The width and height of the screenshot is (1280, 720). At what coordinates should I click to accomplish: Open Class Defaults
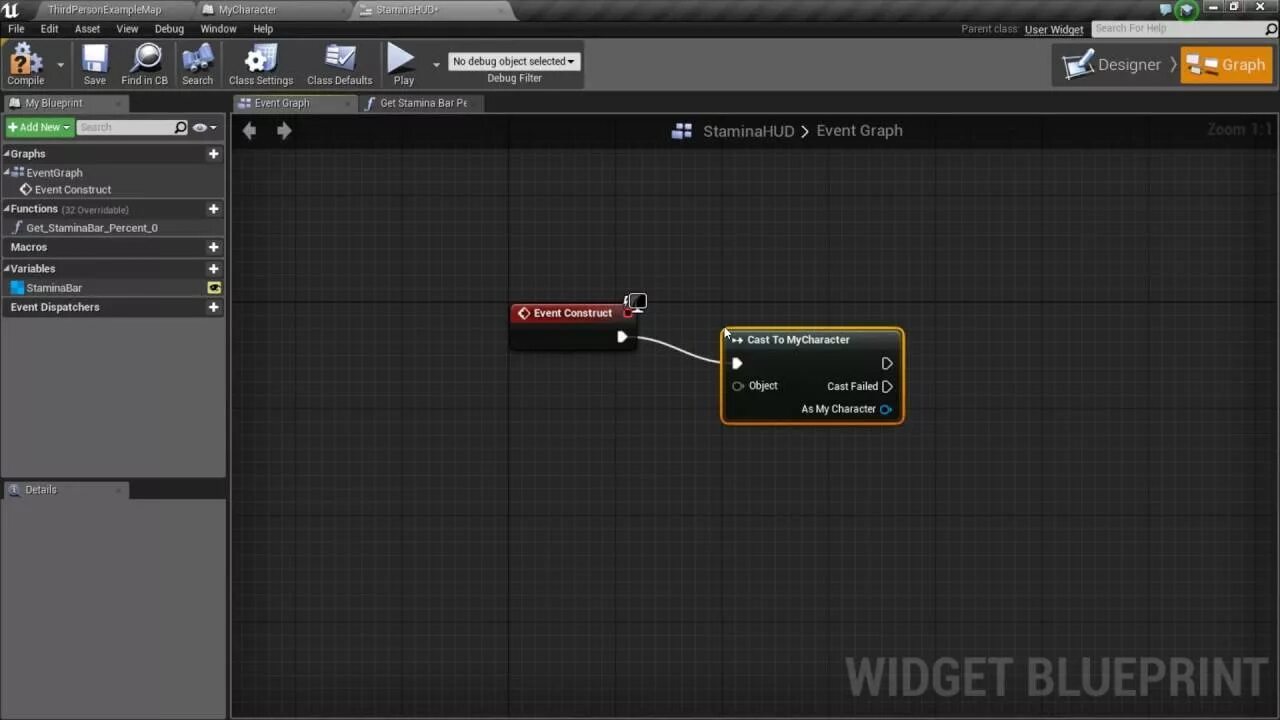339,64
